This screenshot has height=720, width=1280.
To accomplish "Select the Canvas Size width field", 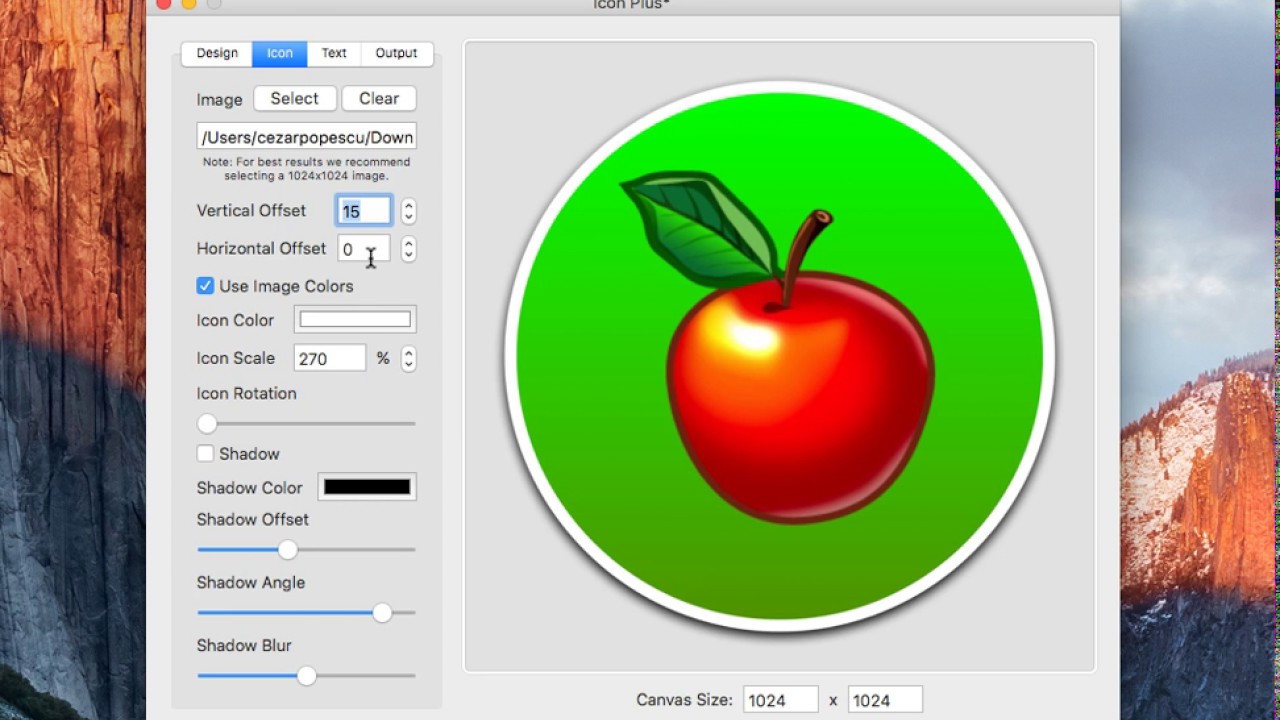I will pos(780,699).
